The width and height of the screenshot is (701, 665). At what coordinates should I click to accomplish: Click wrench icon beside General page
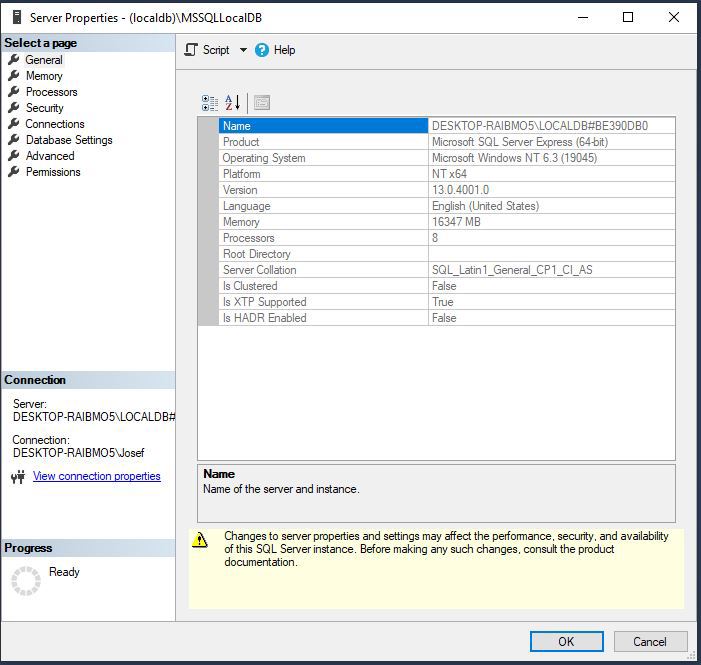click(14, 59)
